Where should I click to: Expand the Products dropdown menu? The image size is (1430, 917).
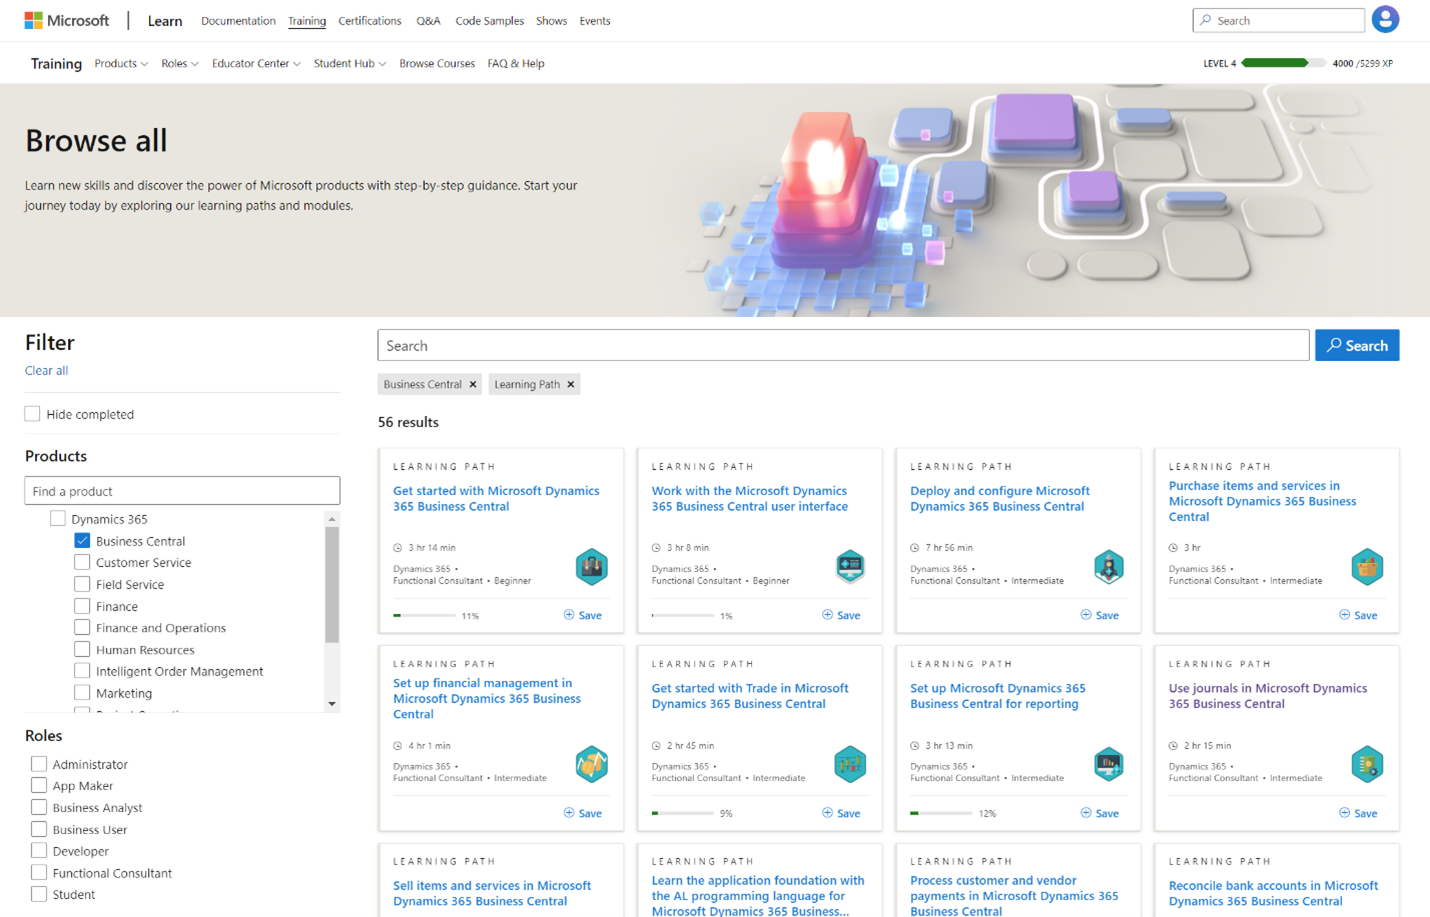[x=121, y=63]
